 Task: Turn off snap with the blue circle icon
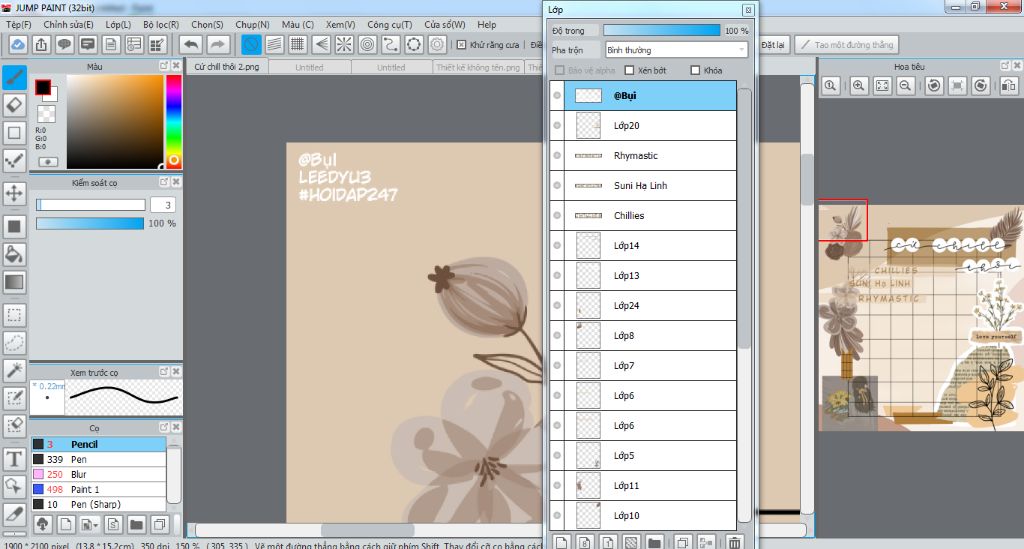point(251,44)
